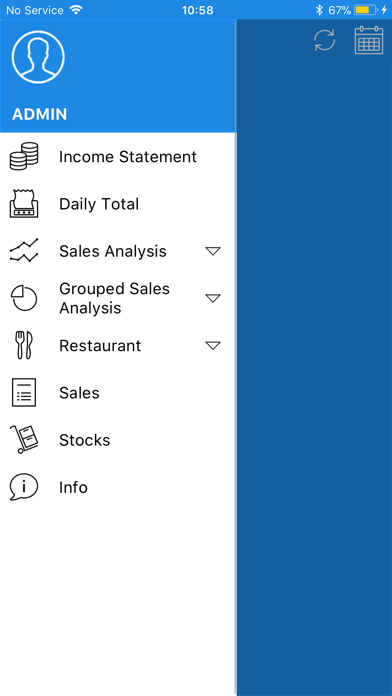Viewport: 392px width, 696px height.
Task: Tap the dimmed area to close drawer
Action: (314, 377)
